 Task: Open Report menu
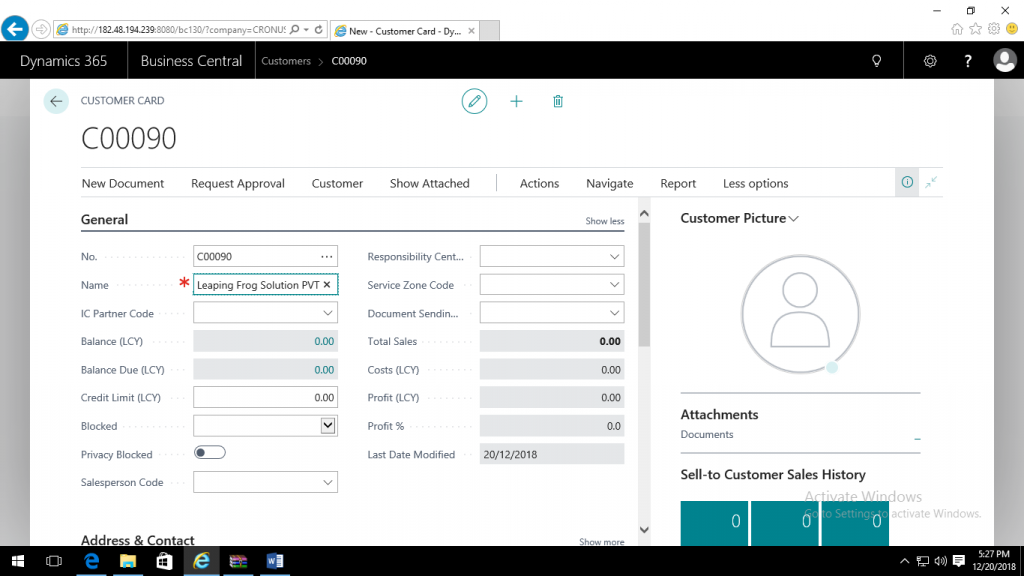(678, 184)
